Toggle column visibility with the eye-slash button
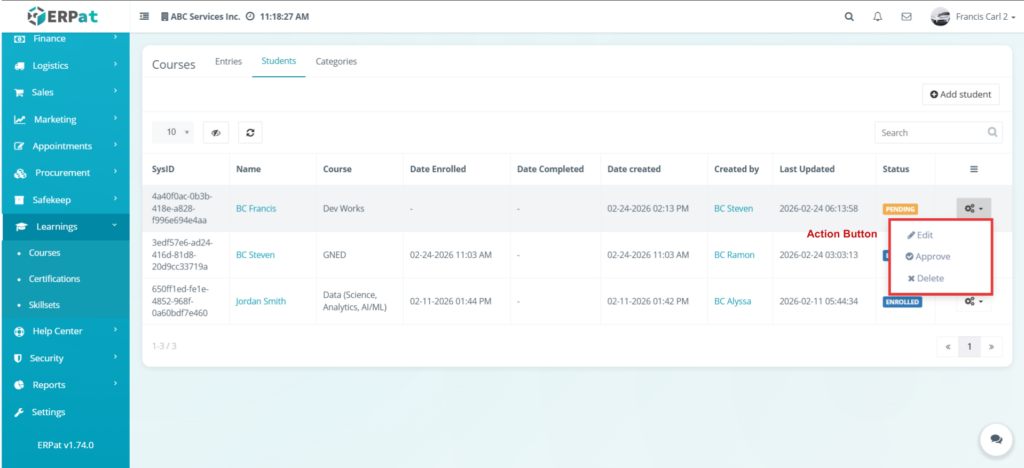The image size is (1024, 468). [x=216, y=132]
